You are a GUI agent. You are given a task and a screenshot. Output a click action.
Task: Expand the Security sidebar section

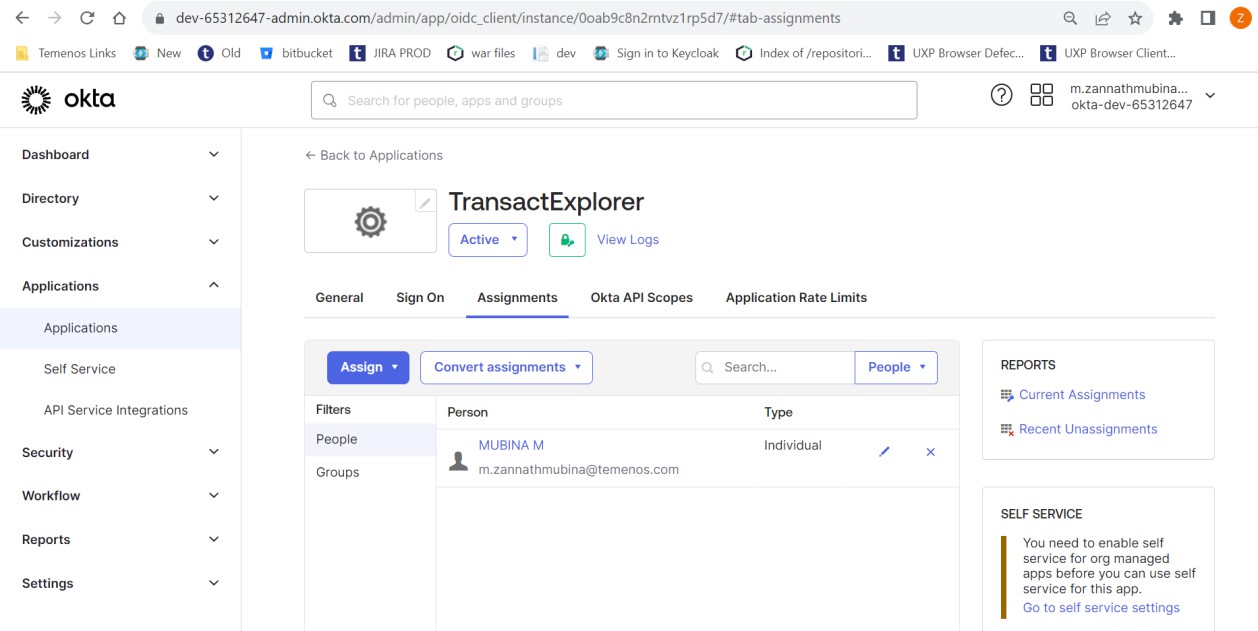click(120, 452)
